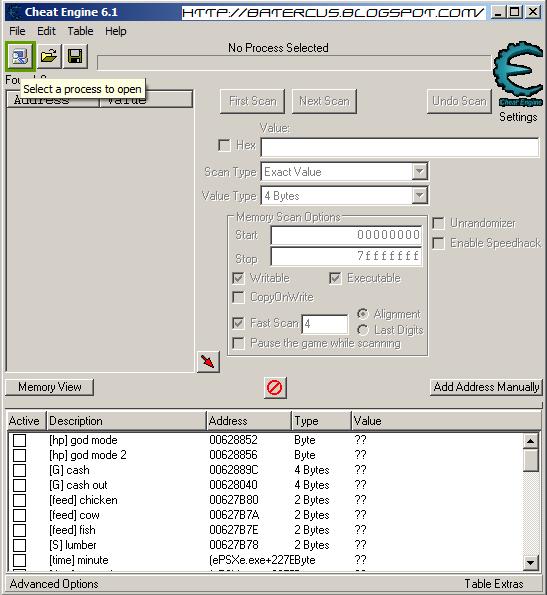Image resolution: width=547 pixels, height=595 pixels.
Task: Open the Help menu
Action: click(116, 31)
